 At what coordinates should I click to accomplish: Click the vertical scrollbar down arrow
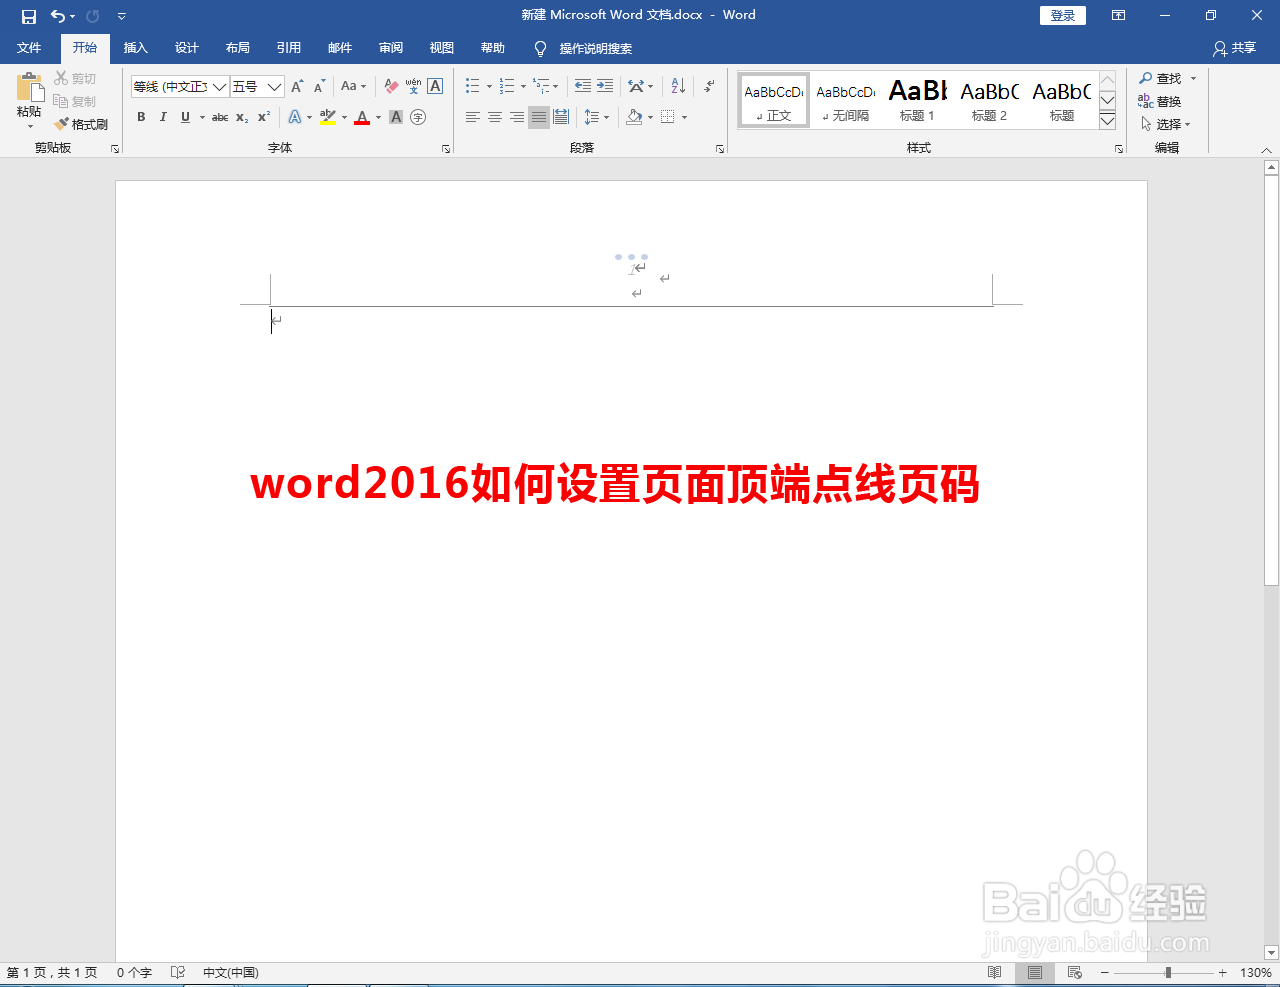tap(1271, 953)
